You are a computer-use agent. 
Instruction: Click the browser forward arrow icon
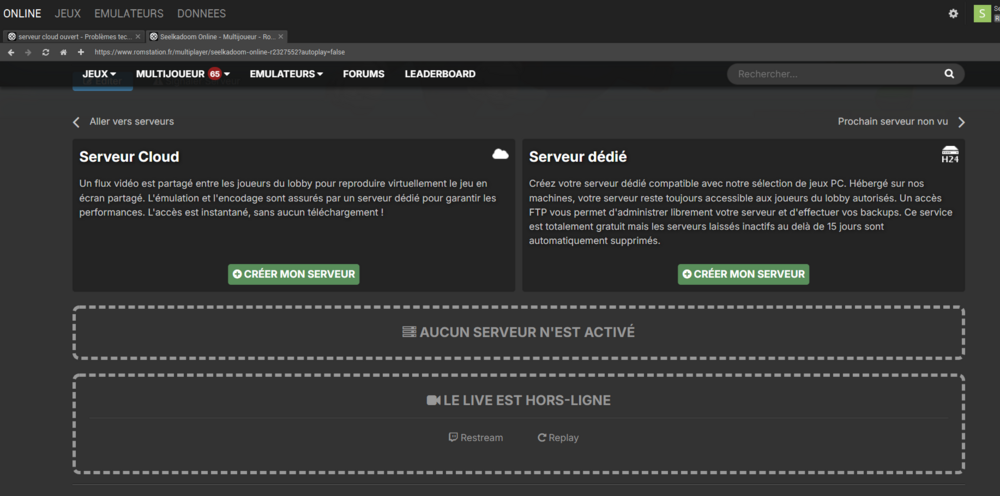pos(28,52)
